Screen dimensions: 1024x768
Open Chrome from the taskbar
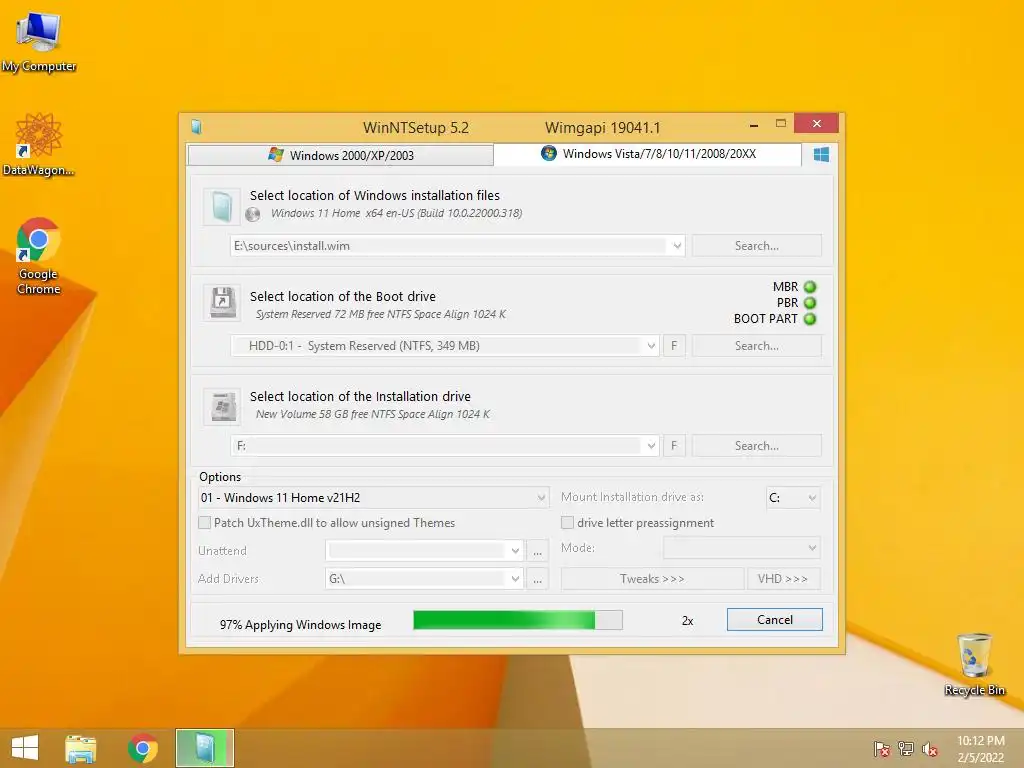(x=142, y=748)
